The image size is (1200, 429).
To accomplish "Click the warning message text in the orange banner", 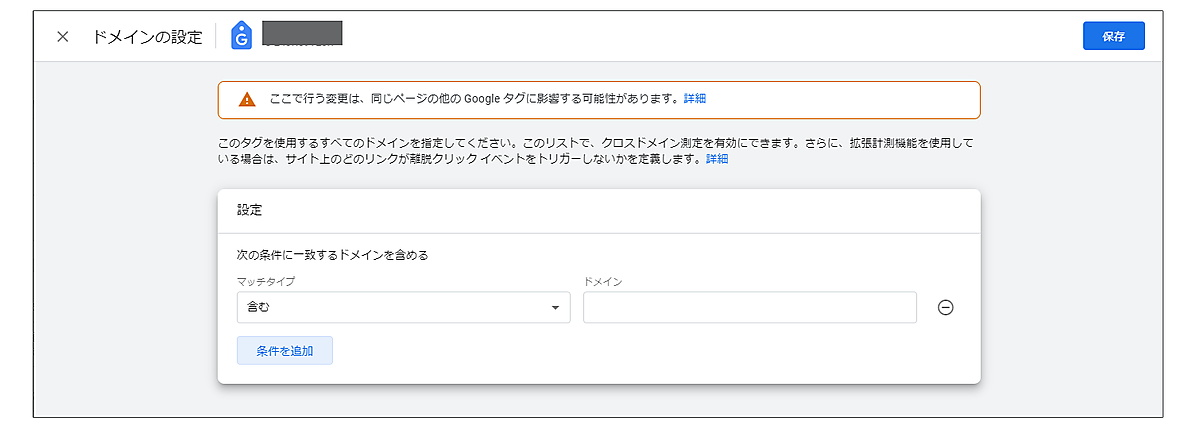I will (470, 99).
